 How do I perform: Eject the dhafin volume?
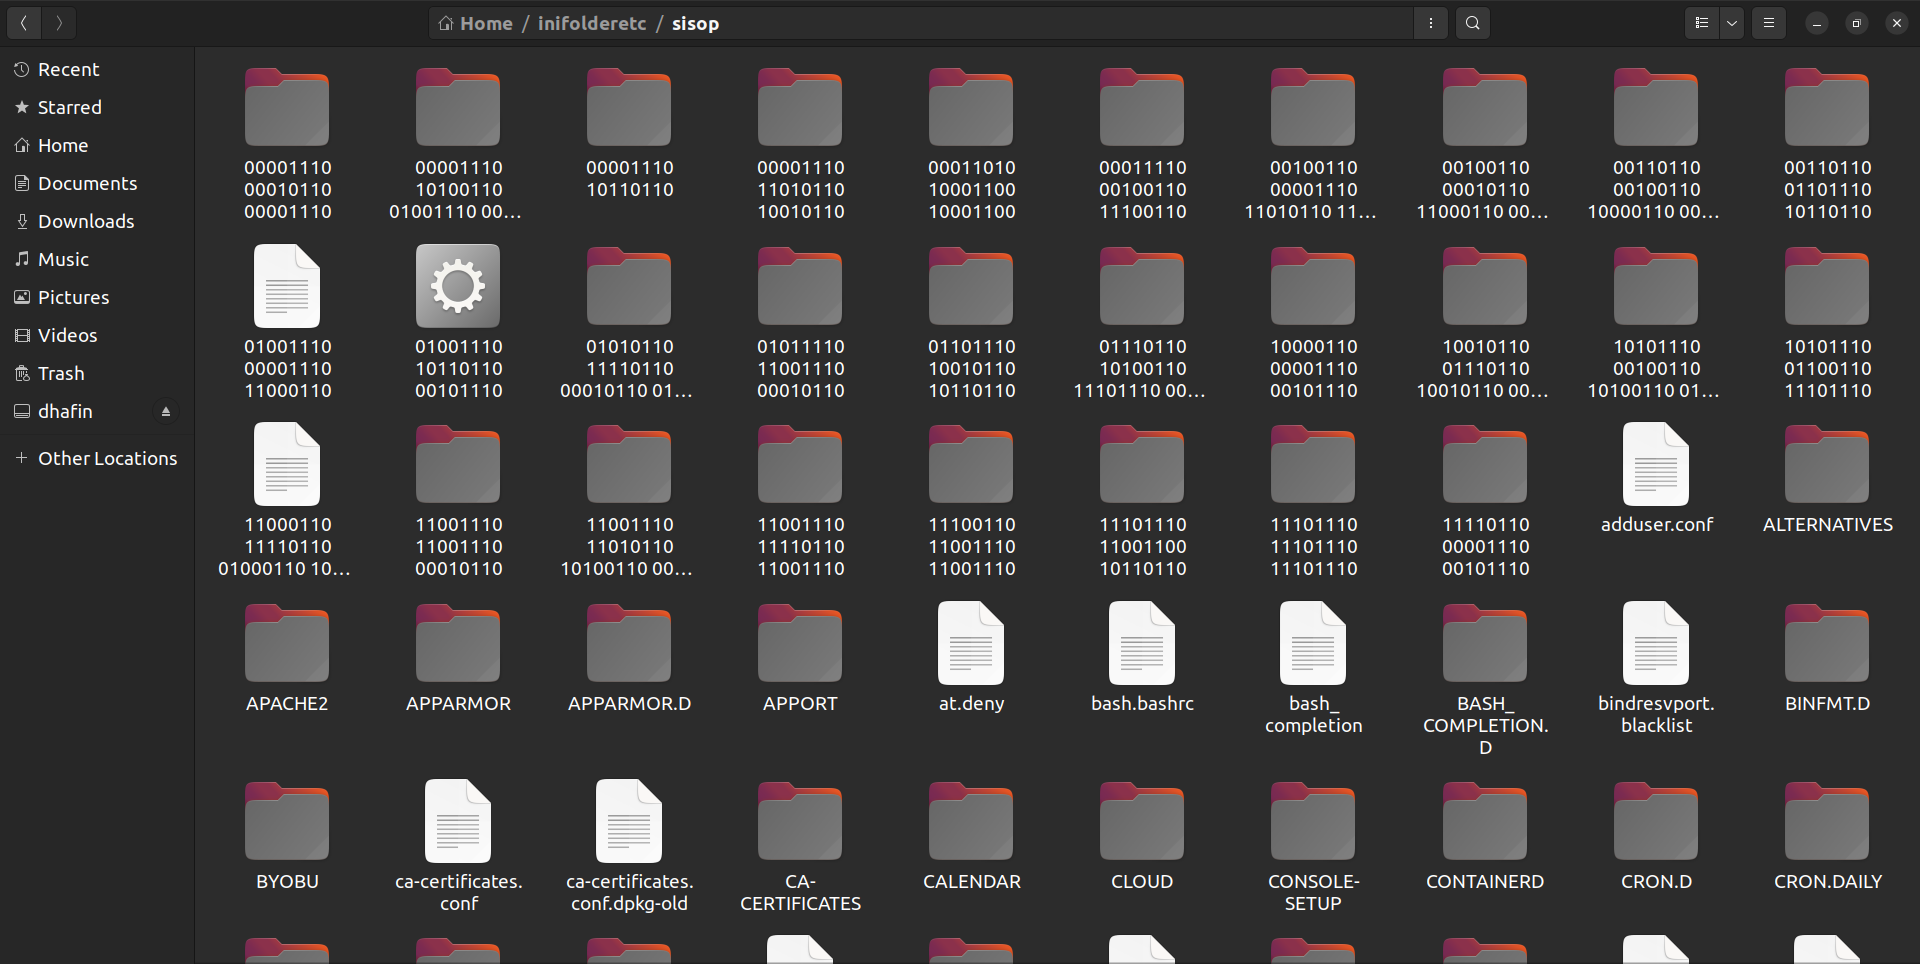pos(166,411)
